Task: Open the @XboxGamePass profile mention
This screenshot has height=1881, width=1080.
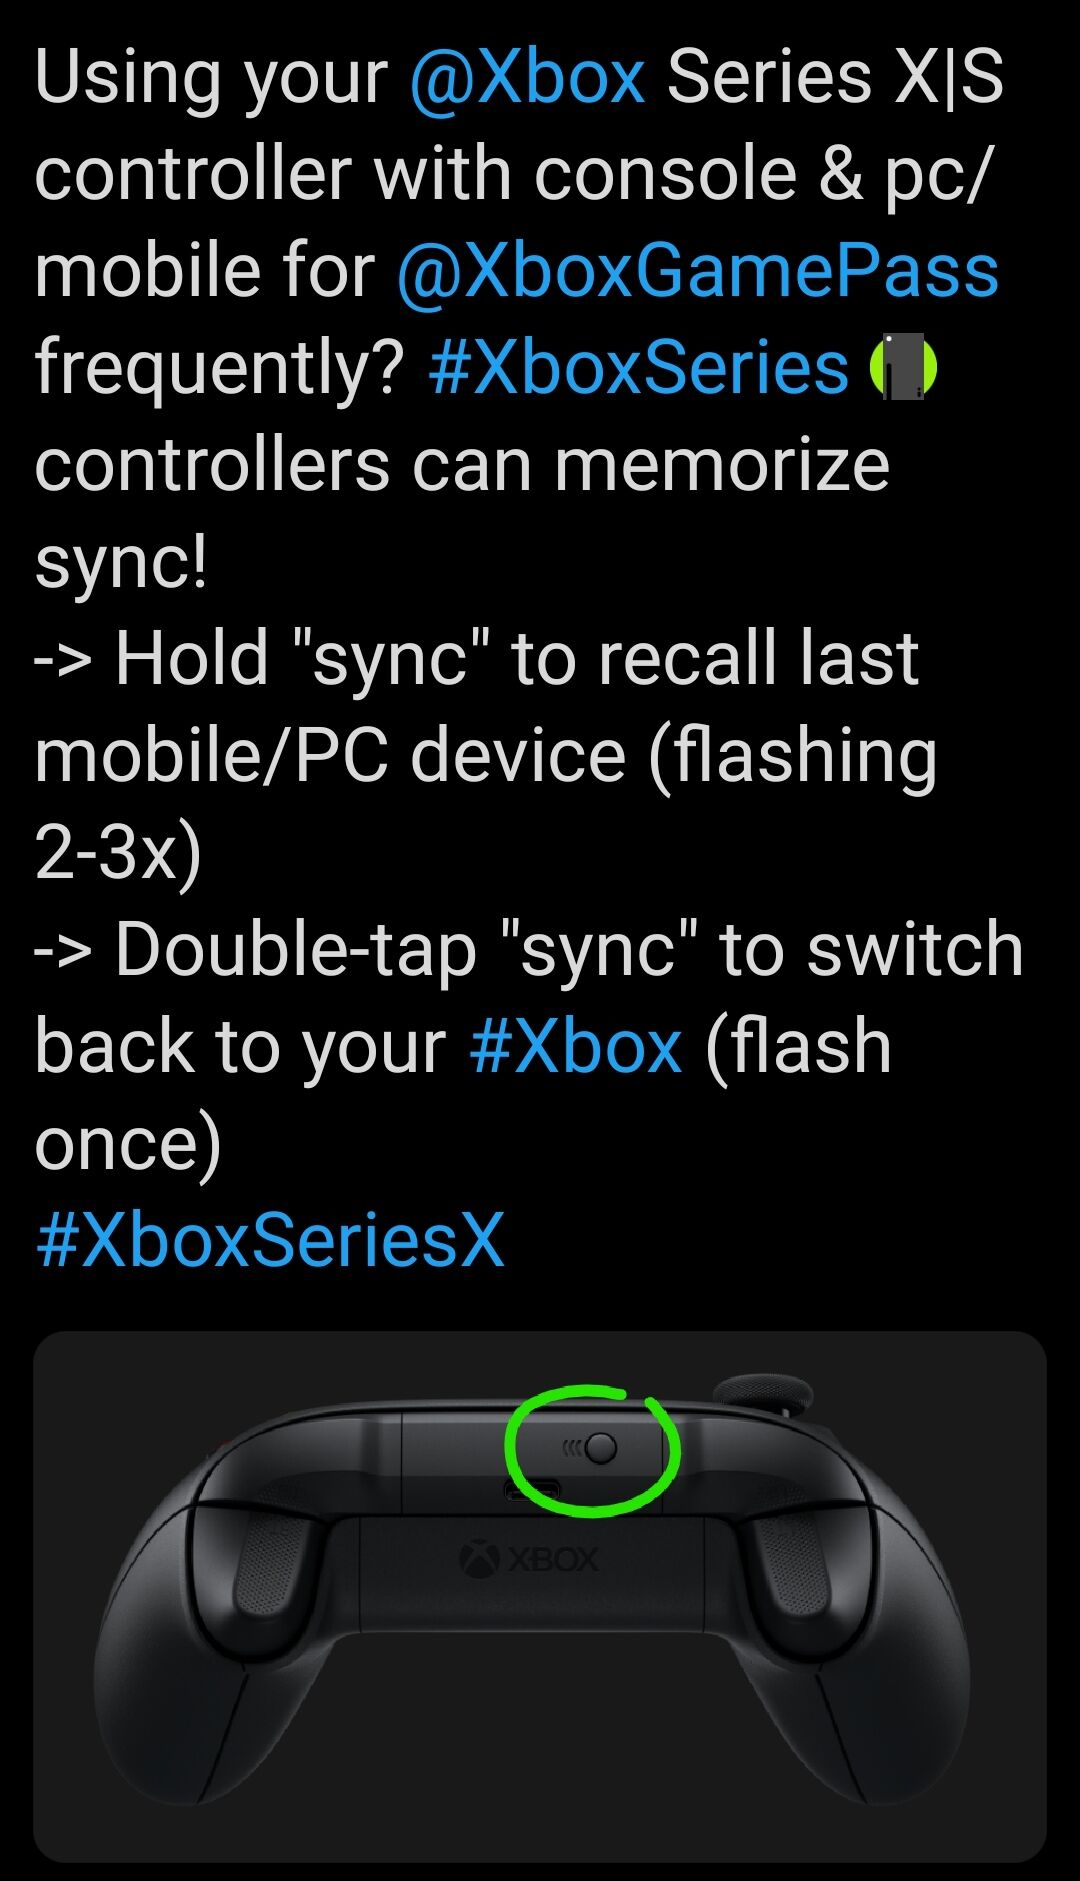Action: point(697,271)
